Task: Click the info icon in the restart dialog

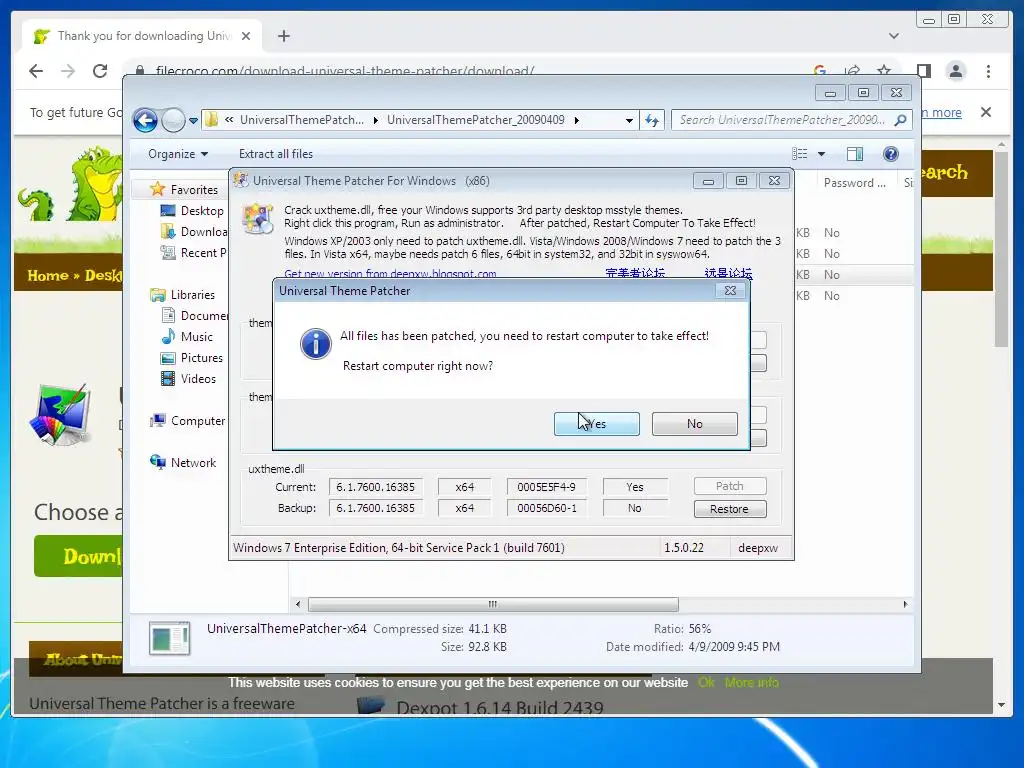Action: (x=315, y=344)
